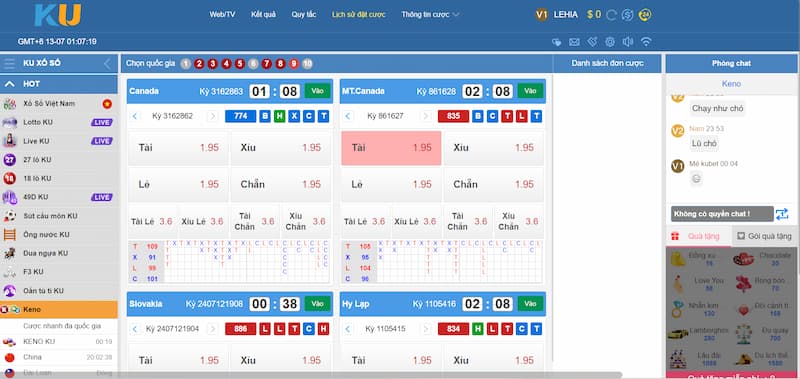The width and height of the screenshot is (800, 379).
Task: Click the mail envelope icon in header
Action: (x=574, y=42)
